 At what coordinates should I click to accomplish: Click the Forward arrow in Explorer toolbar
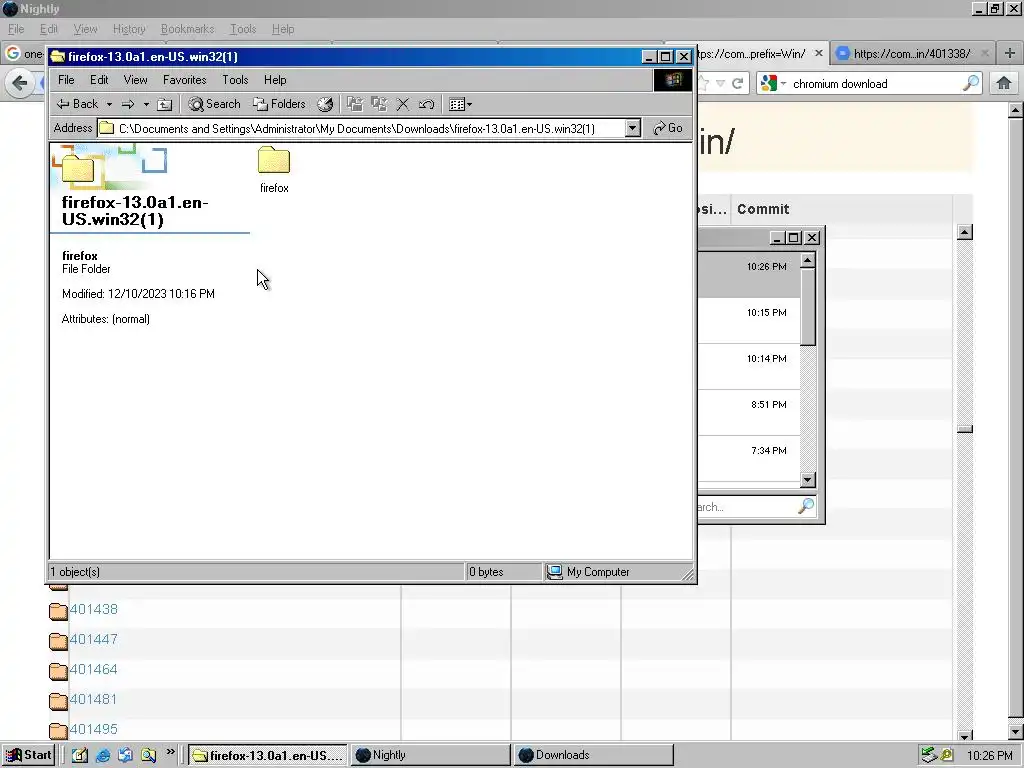tap(128, 104)
